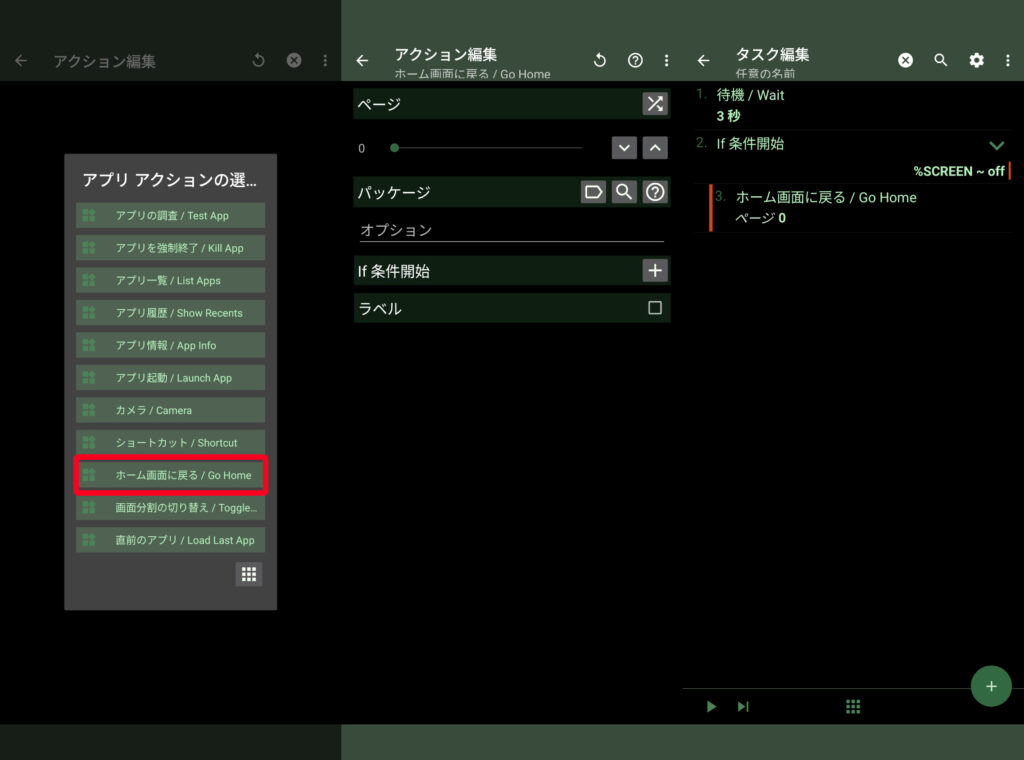The image size is (1024, 760).
Task: Add condition with If 条件開始 plus icon
Action: [655, 270]
